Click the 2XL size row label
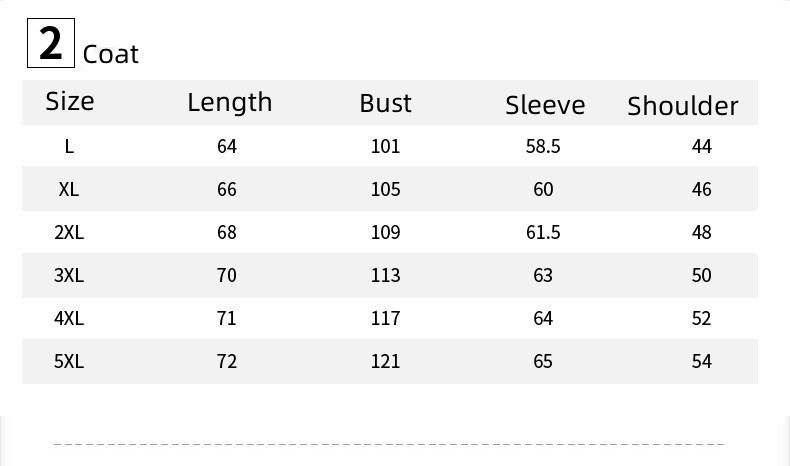Screen dimensions: 790x466 pos(69,232)
